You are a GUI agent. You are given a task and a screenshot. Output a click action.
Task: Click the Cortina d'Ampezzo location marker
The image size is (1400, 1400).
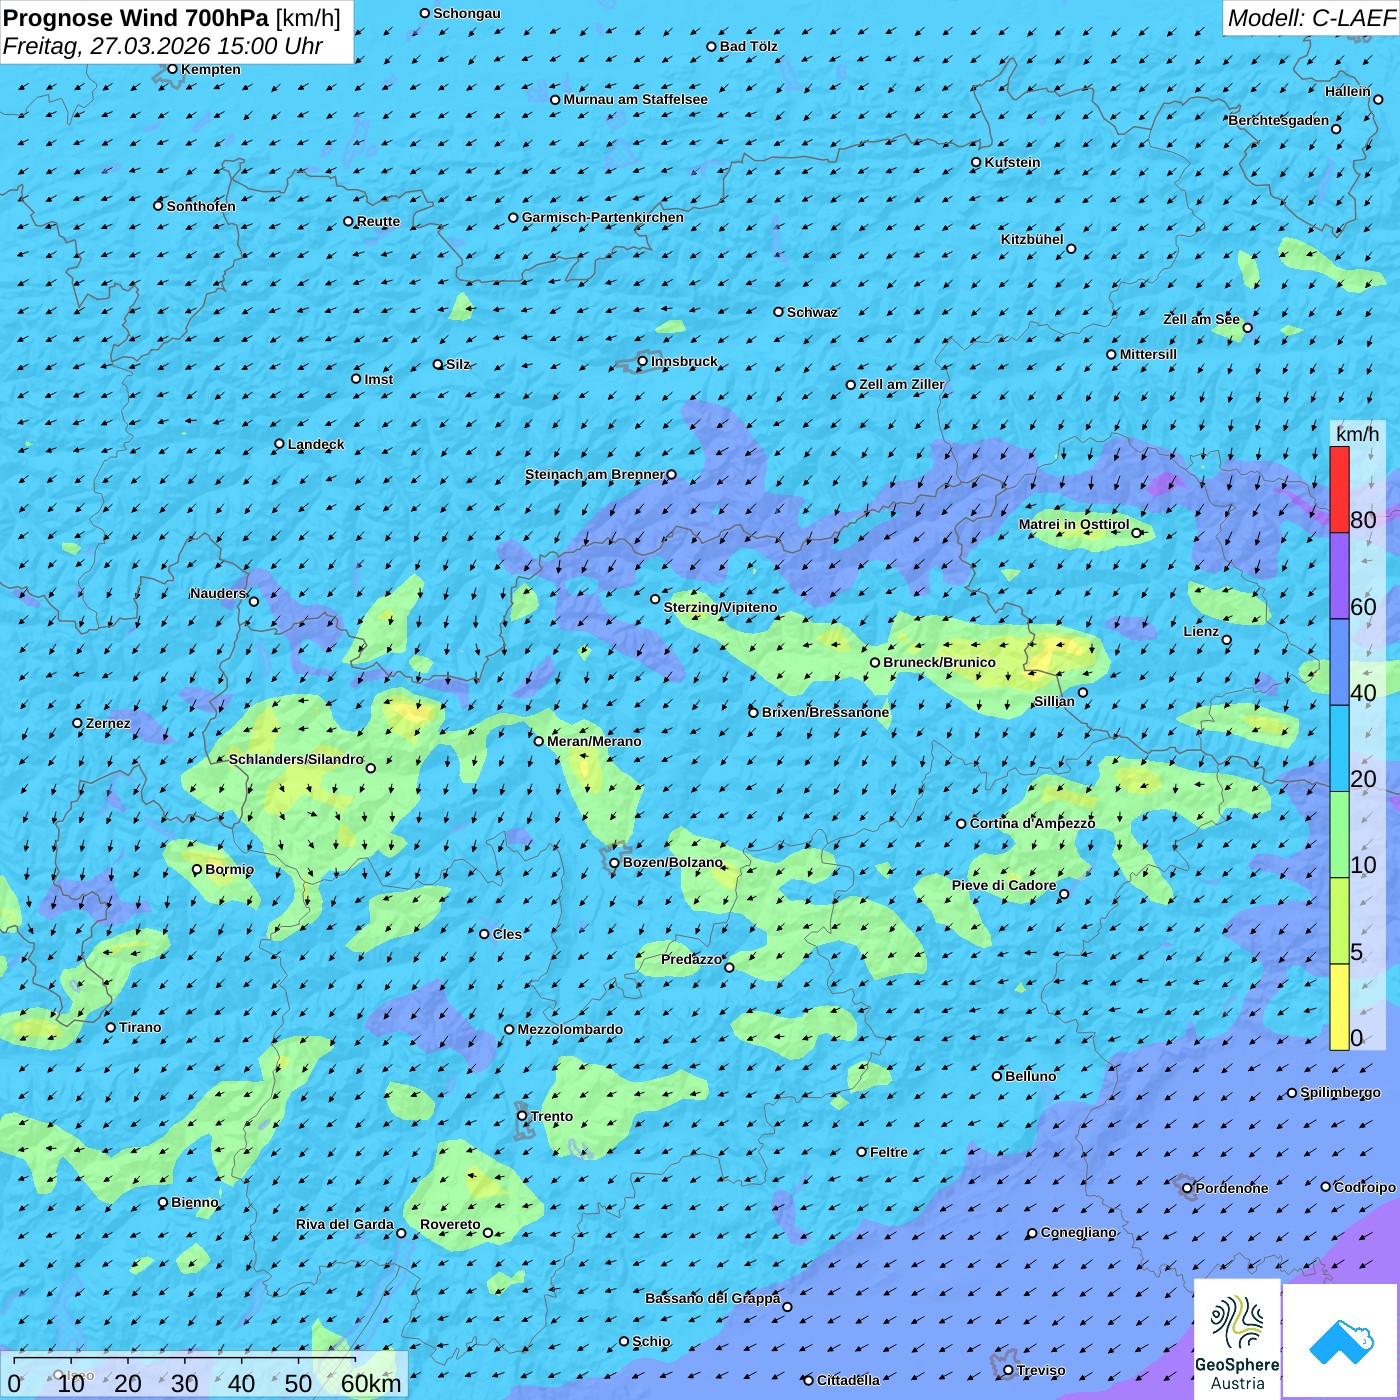point(961,824)
